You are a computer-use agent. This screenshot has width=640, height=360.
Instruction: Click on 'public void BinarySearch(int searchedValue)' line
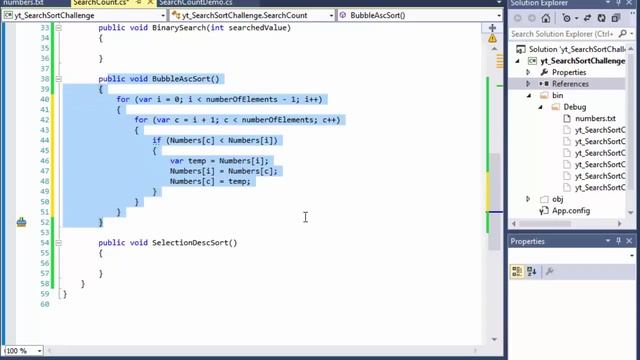[195, 28]
